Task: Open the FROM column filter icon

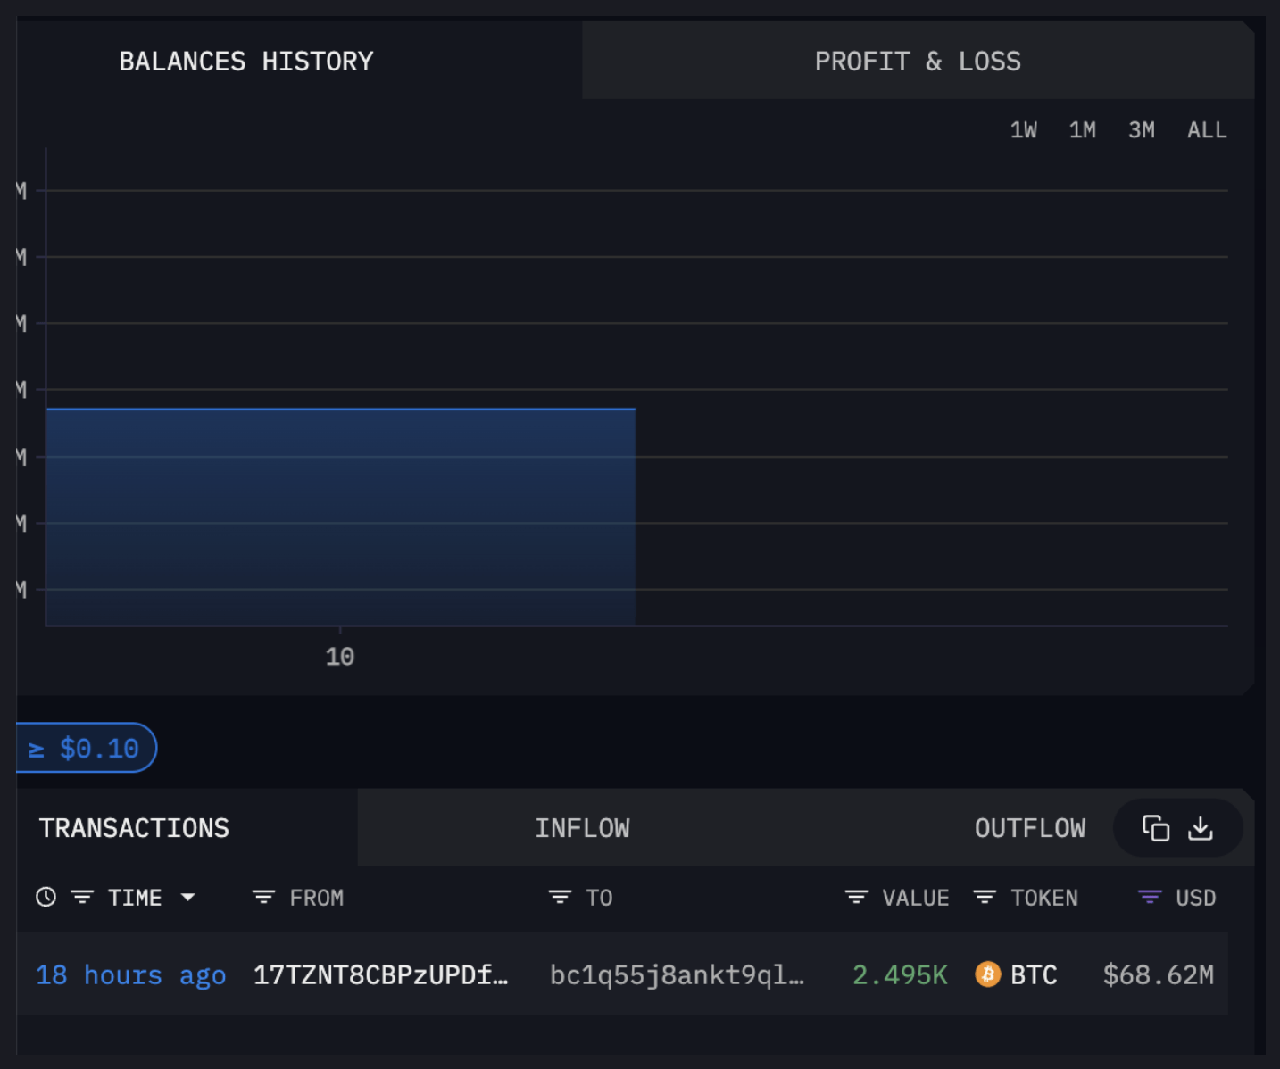Action: 264,898
